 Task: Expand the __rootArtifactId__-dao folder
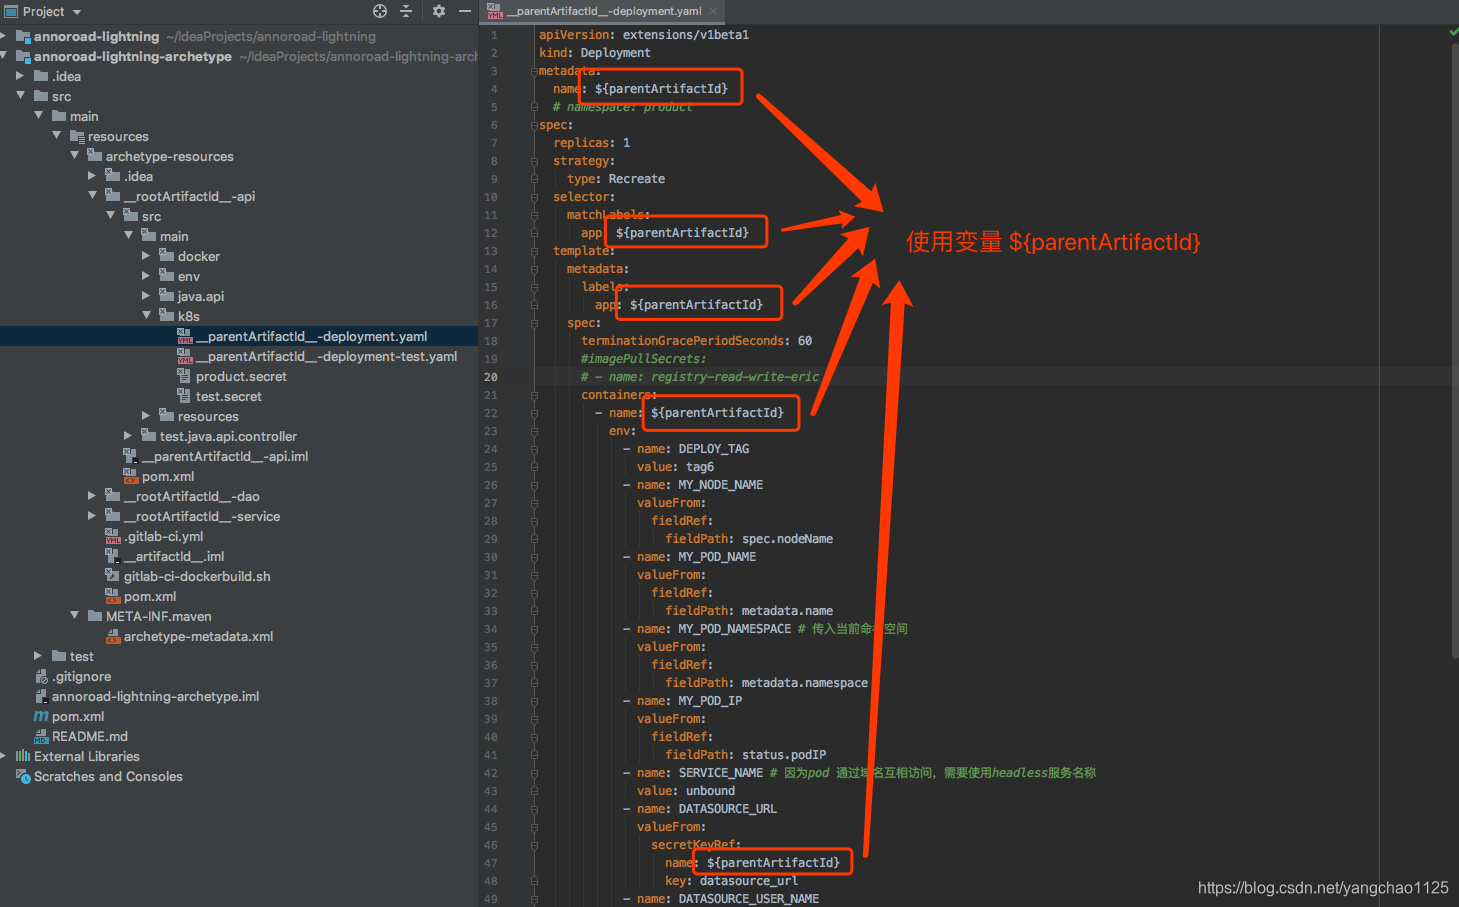click(x=93, y=496)
